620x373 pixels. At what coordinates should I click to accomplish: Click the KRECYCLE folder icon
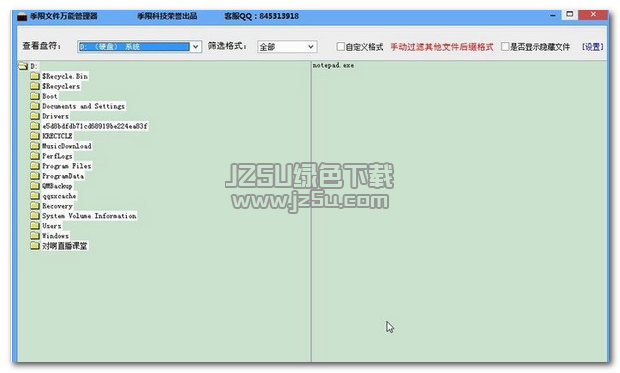pos(35,136)
